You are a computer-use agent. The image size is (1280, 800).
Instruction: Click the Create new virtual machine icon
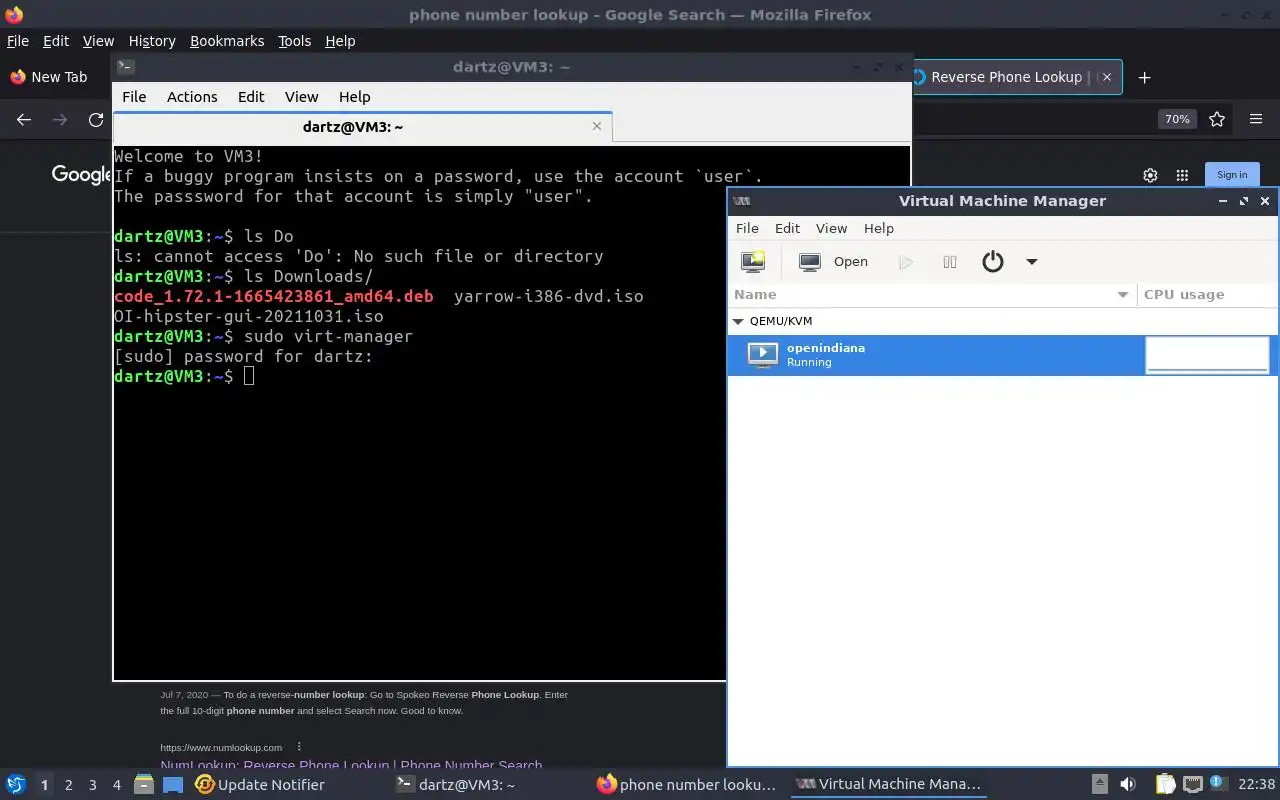point(752,262)
